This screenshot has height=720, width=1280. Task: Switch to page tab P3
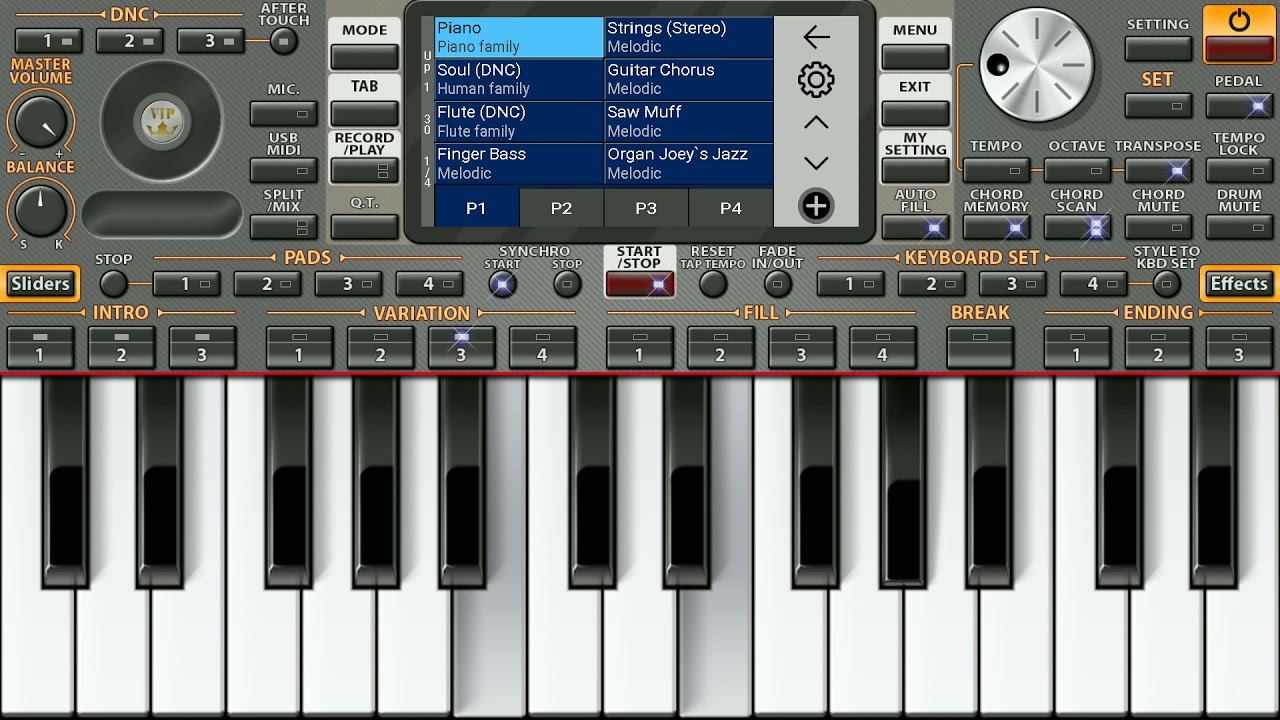coord(646,208)
